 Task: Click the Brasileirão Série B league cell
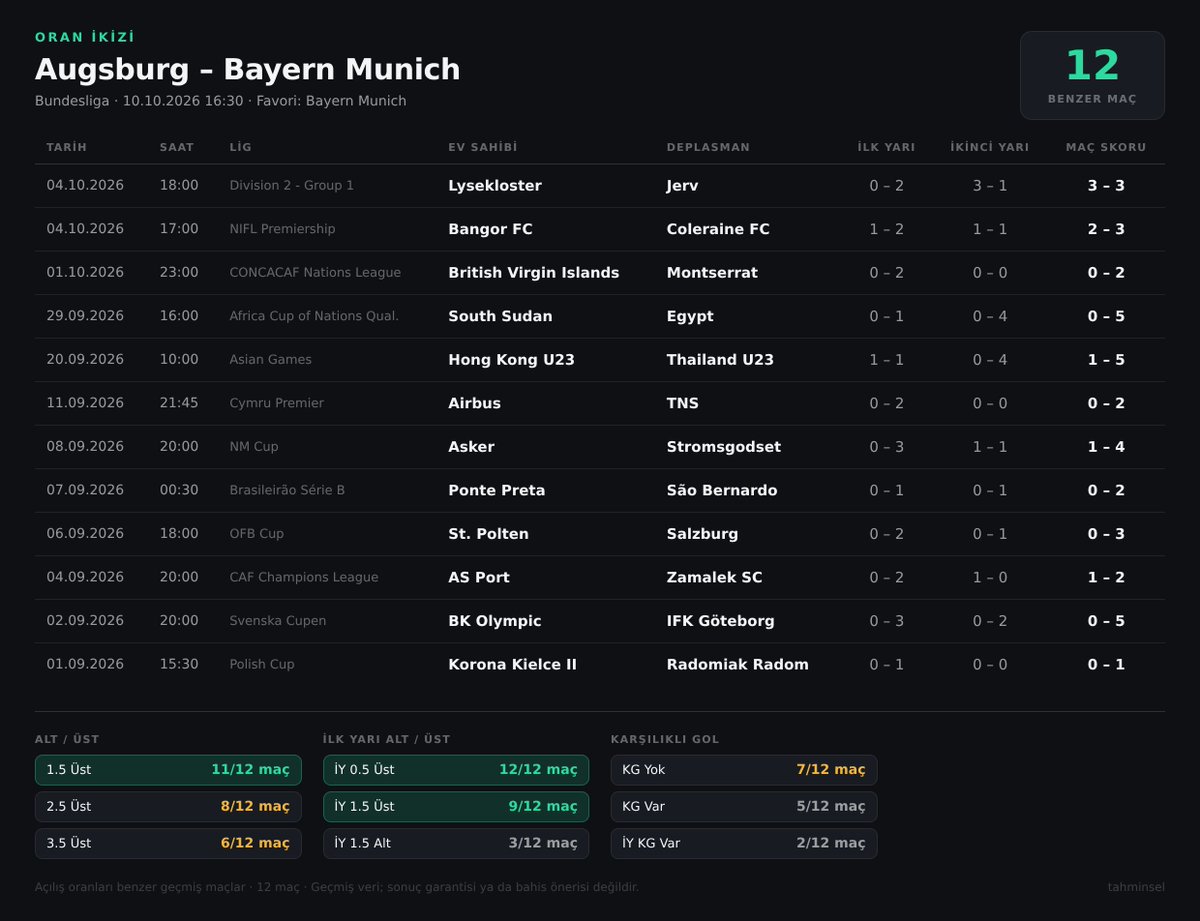click(x=287, y=490)
